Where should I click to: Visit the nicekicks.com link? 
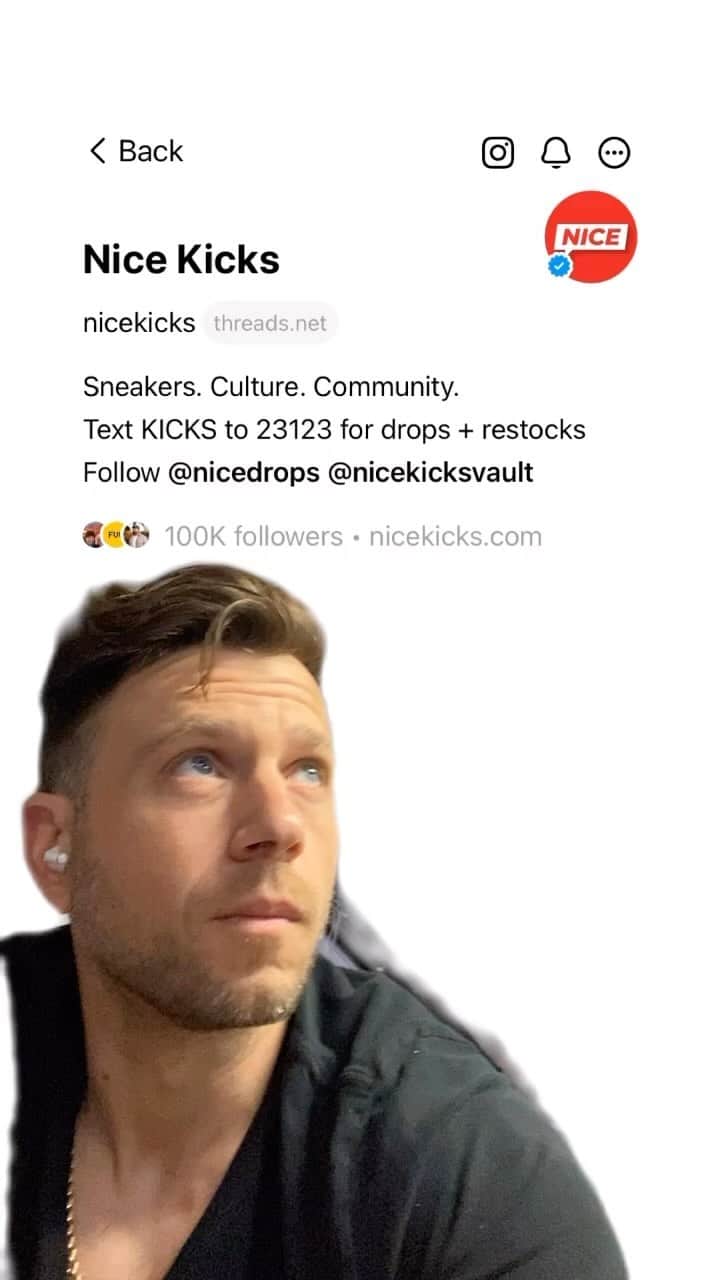point(455,536)
